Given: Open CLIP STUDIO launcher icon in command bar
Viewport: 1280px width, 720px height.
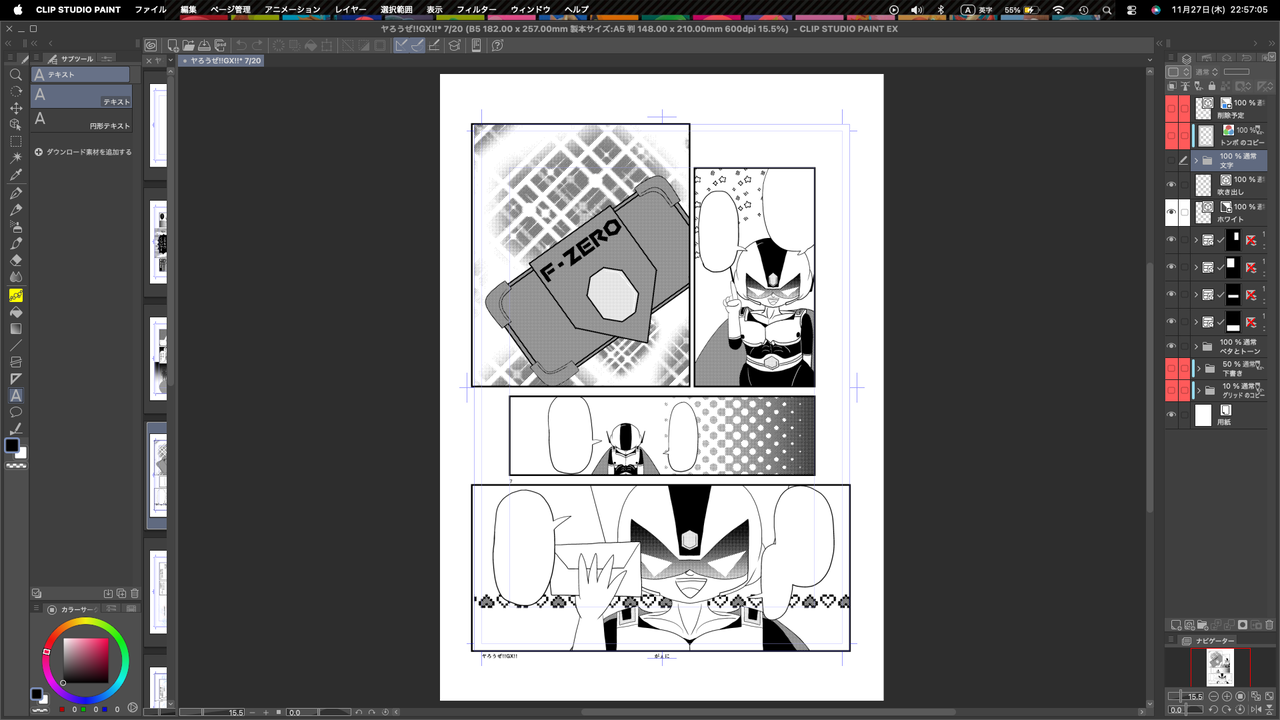Looking at the screenshot, I should coord(151,45).
